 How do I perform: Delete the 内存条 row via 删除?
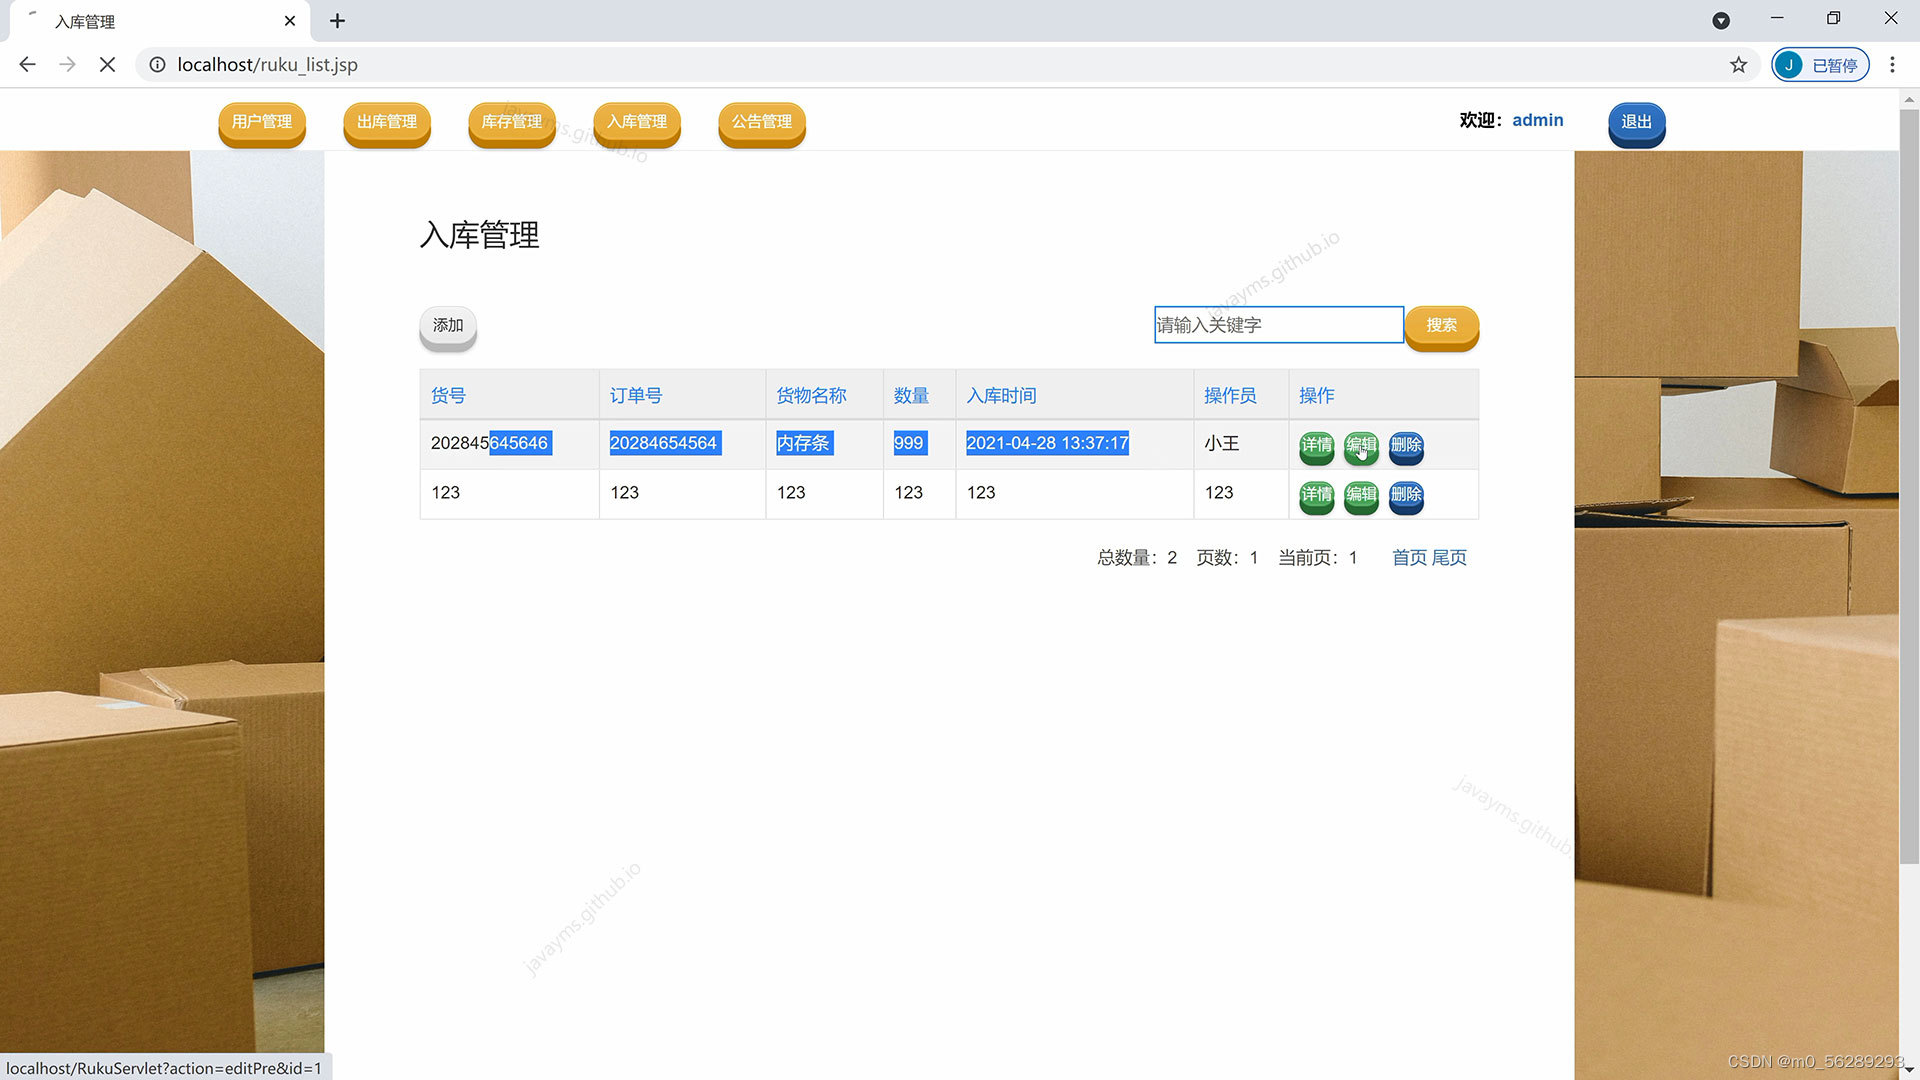pyautogui.click(x=1406, y=446)
